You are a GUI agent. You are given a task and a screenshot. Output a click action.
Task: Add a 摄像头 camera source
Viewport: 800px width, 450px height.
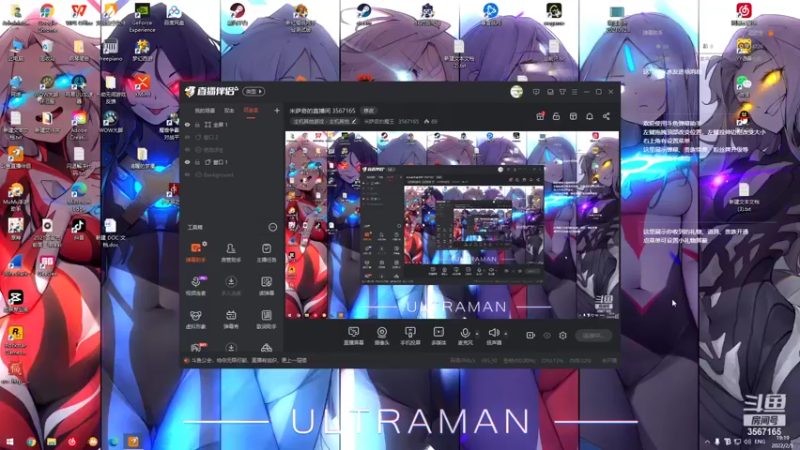[382, 336]
